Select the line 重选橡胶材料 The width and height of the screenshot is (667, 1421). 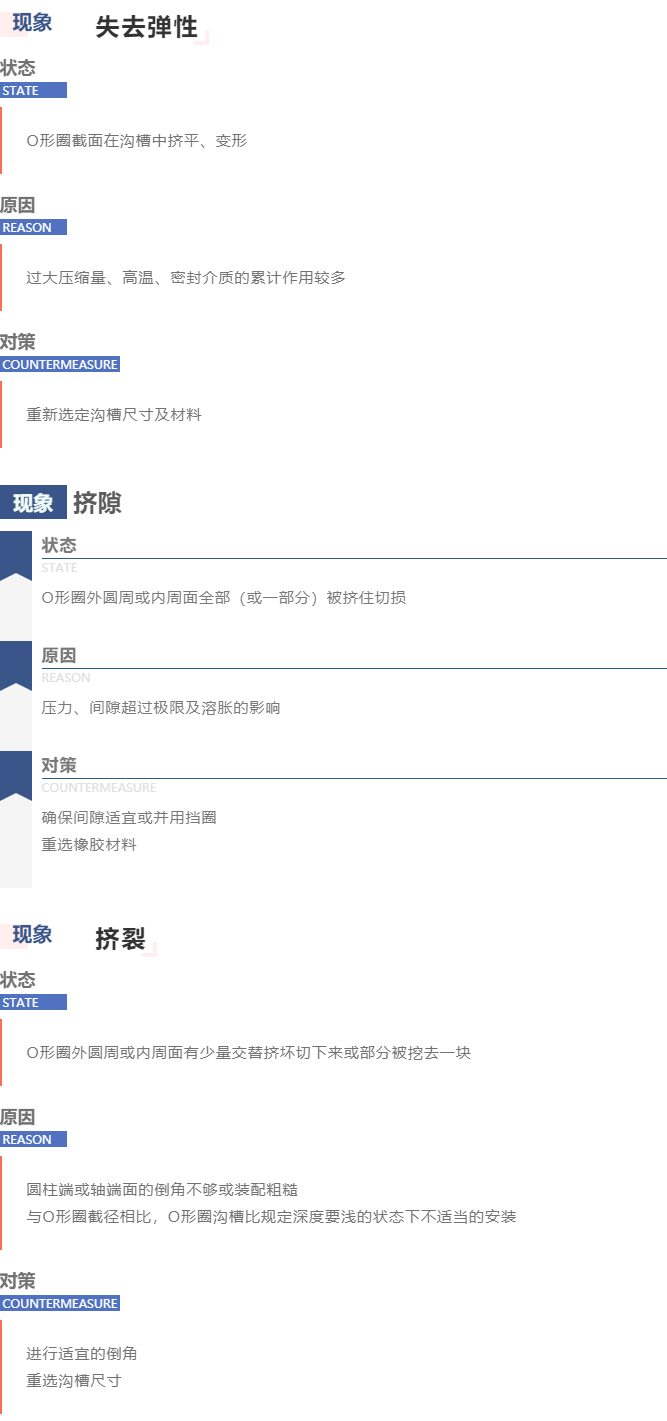(x=89, y=845)
